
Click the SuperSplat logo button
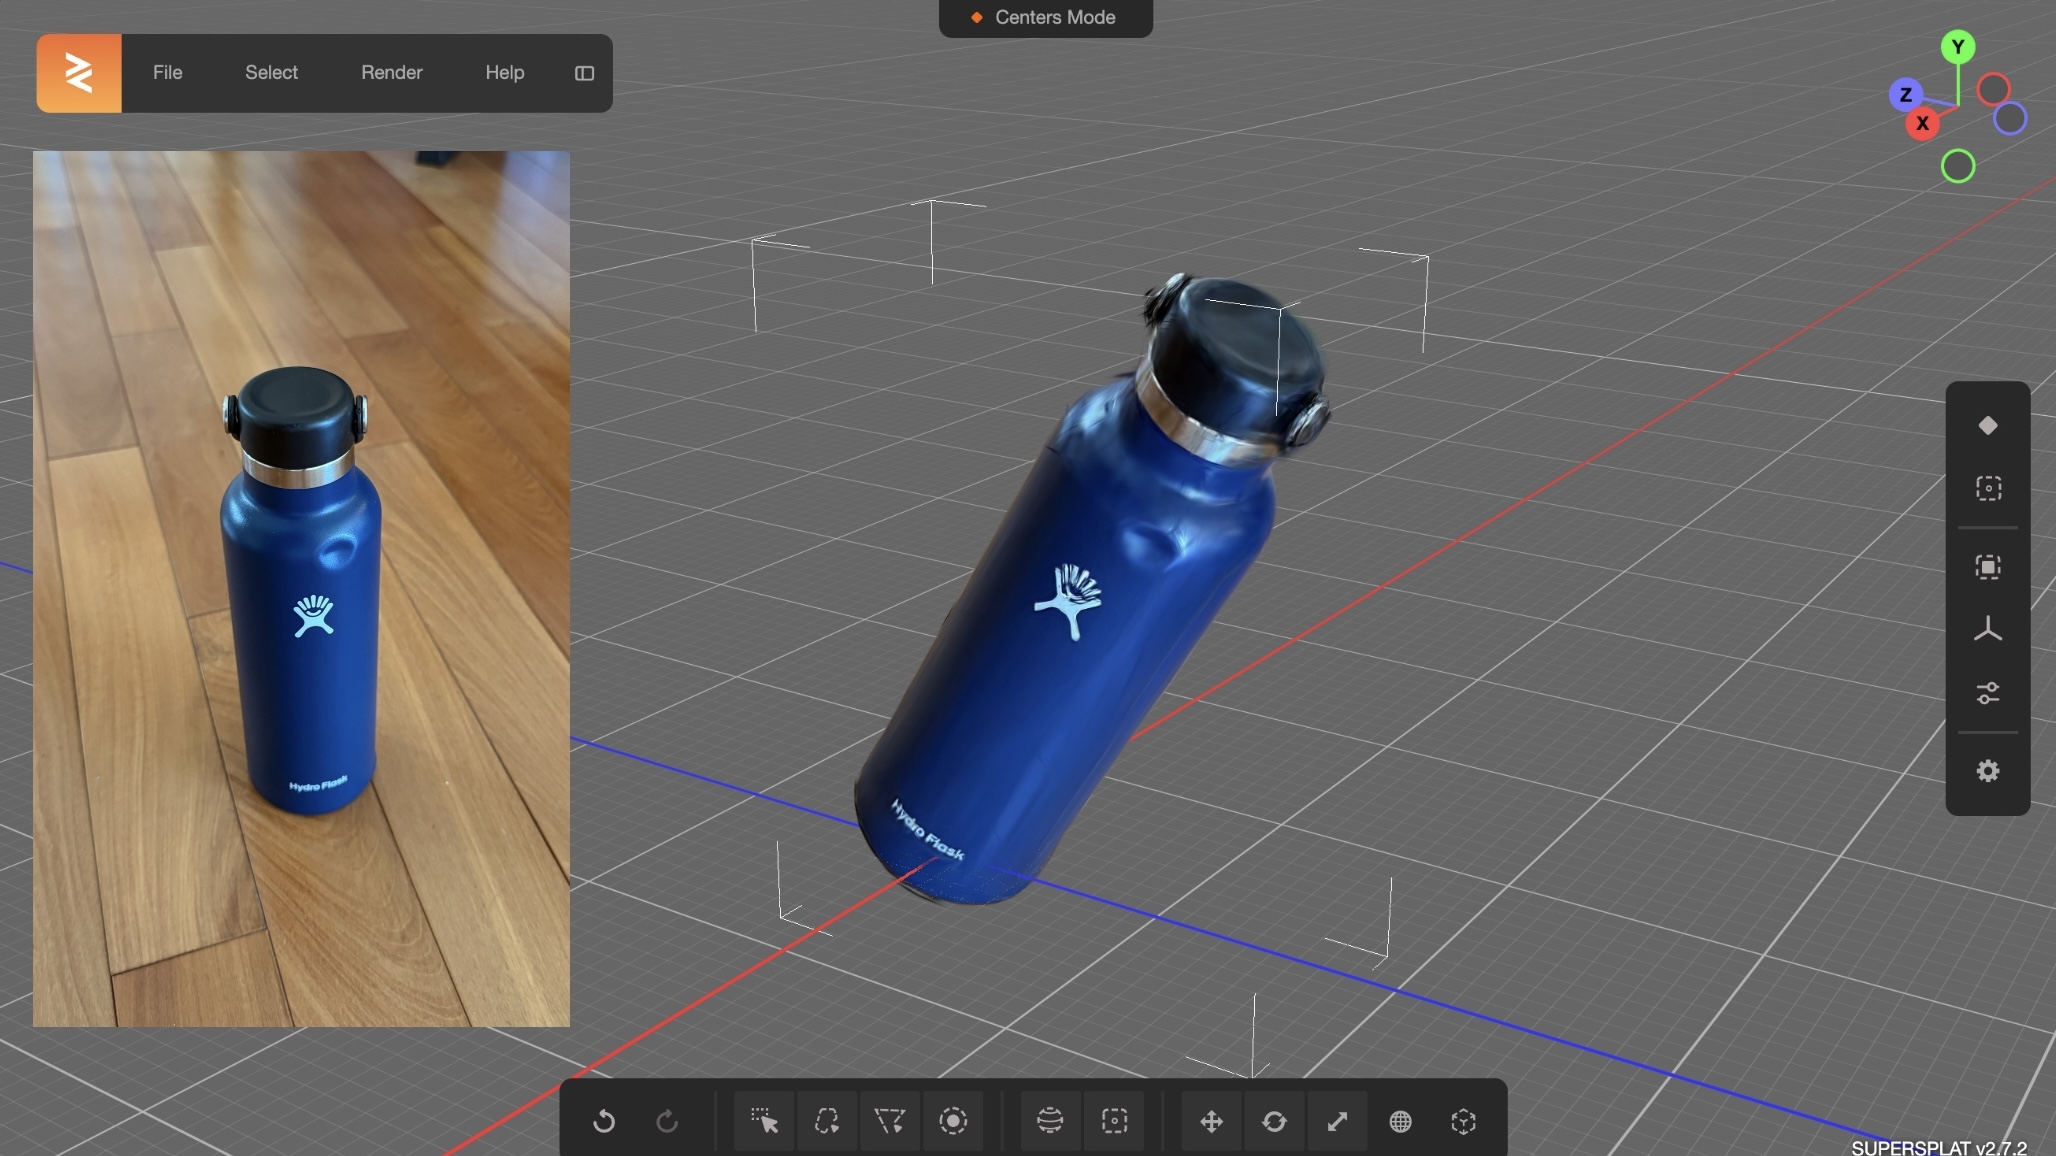coord(79,73)
